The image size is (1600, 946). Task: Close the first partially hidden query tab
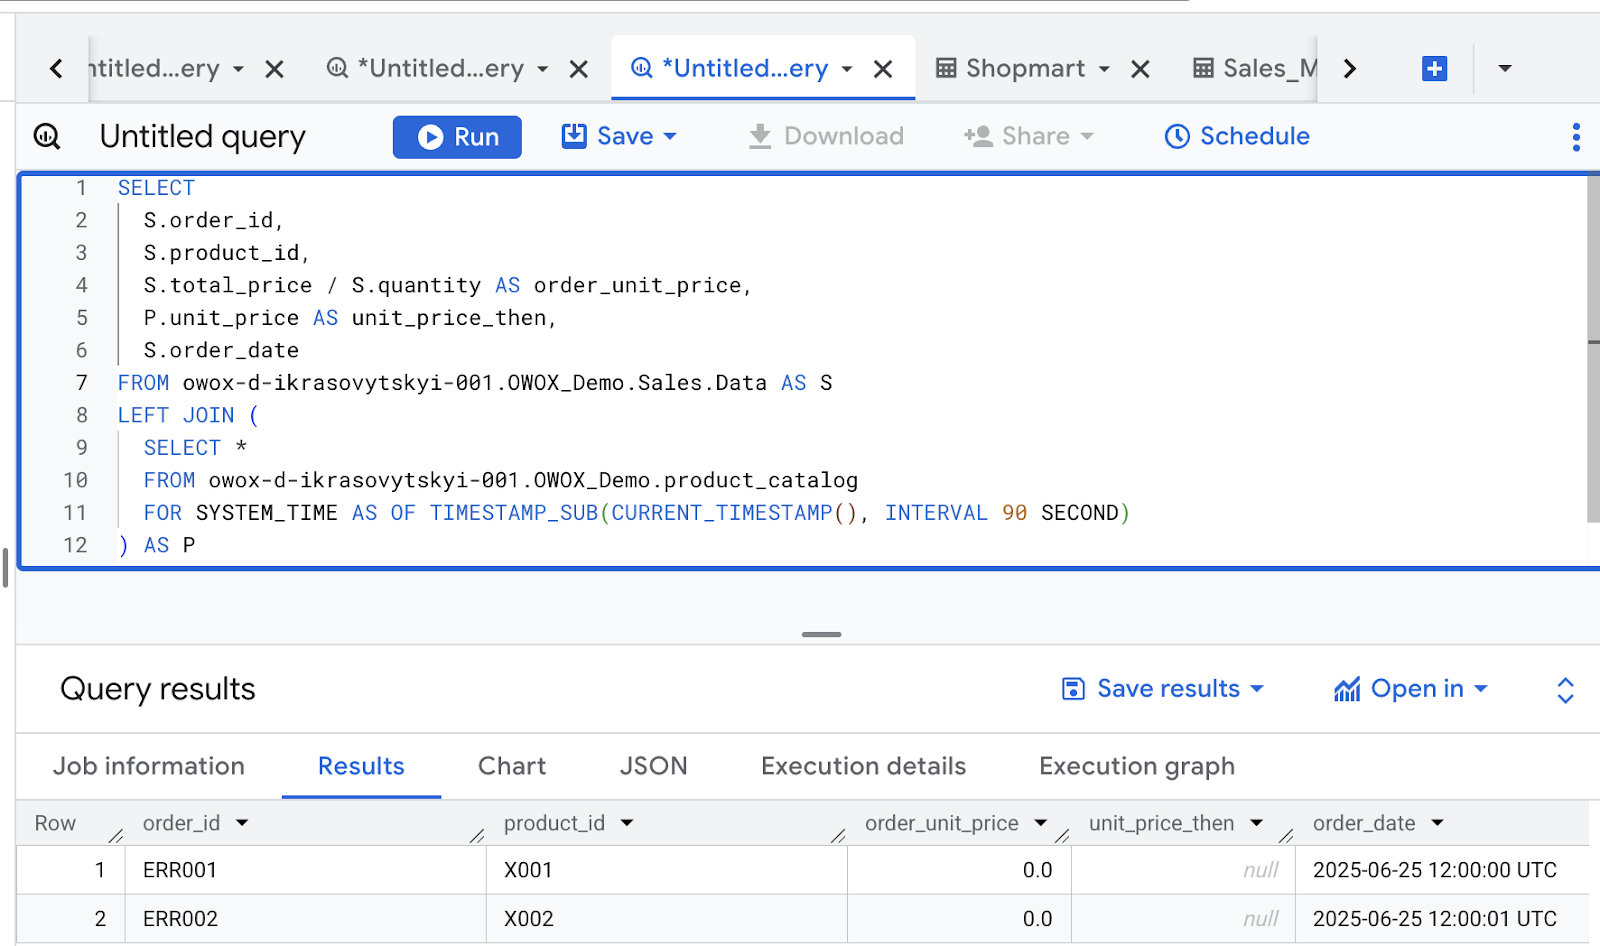click(x=274, y=69)
